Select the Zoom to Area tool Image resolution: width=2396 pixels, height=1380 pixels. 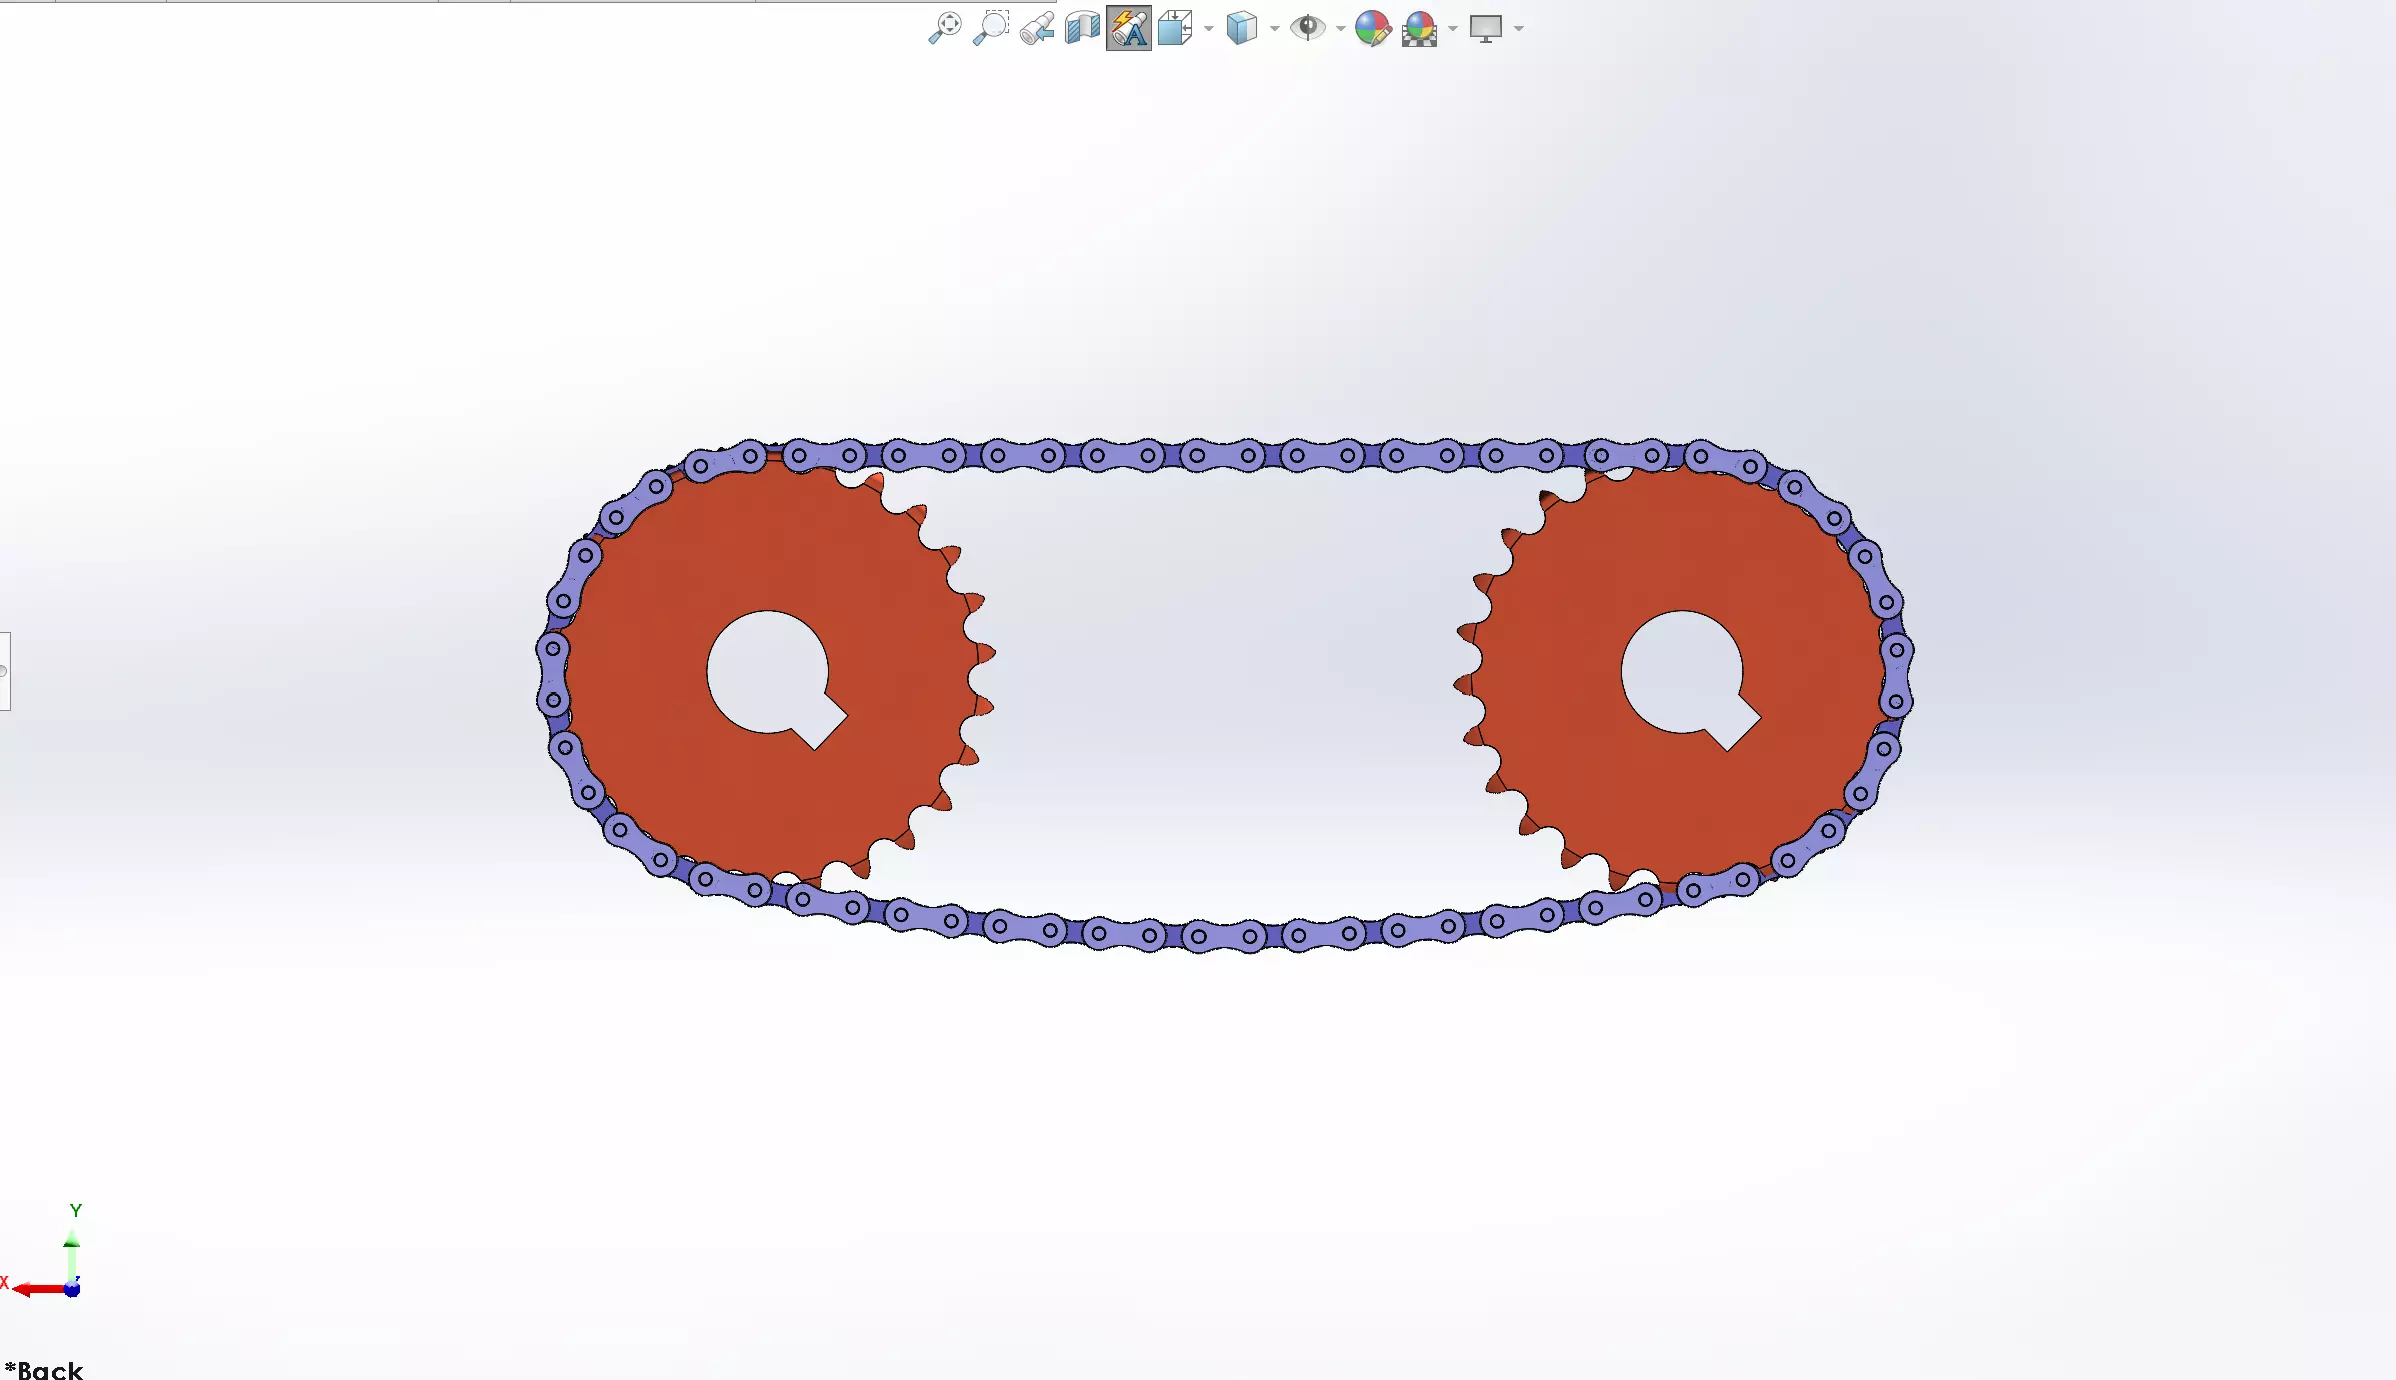pos(991,28)
